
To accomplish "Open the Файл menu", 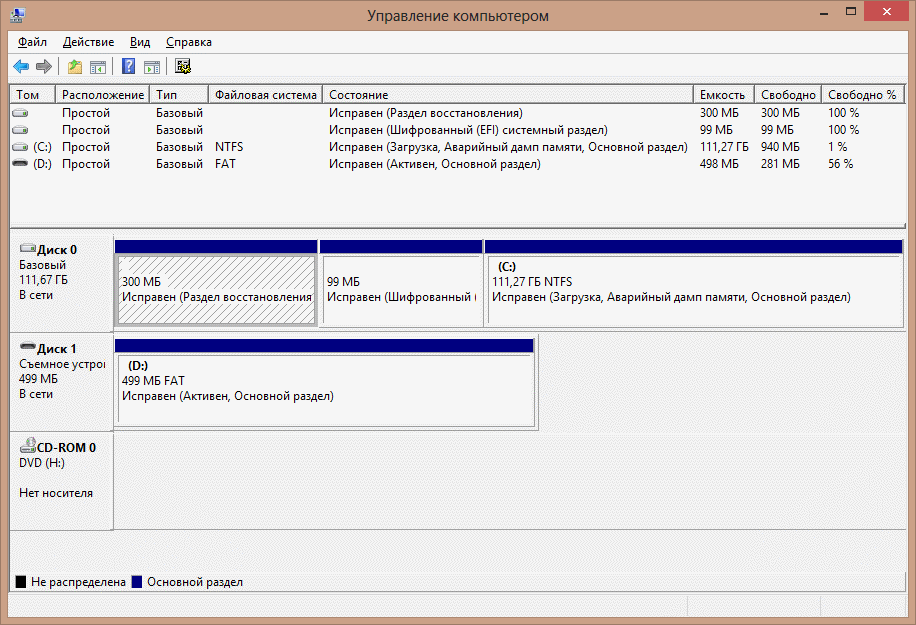I will [x=32, y=42].
